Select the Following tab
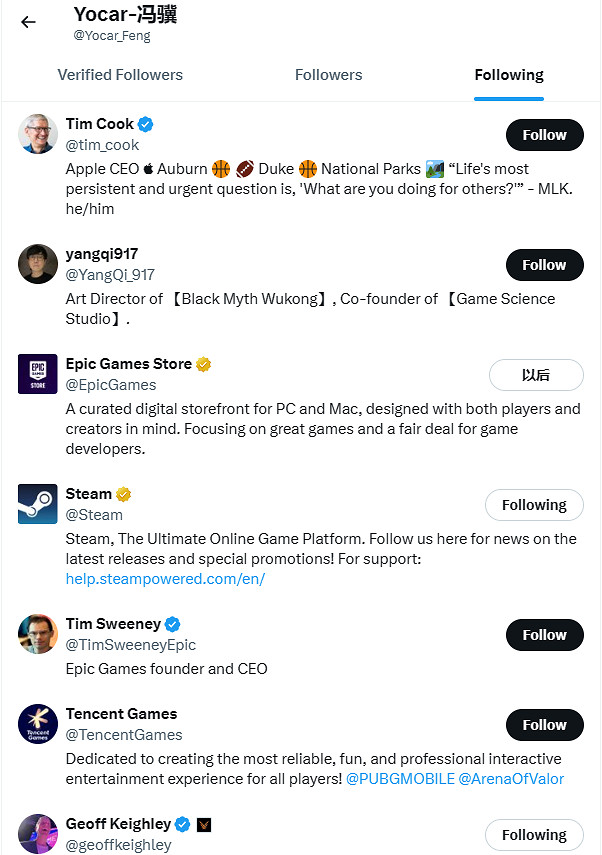This screenshot has height=855, width=602. [509, 75]
